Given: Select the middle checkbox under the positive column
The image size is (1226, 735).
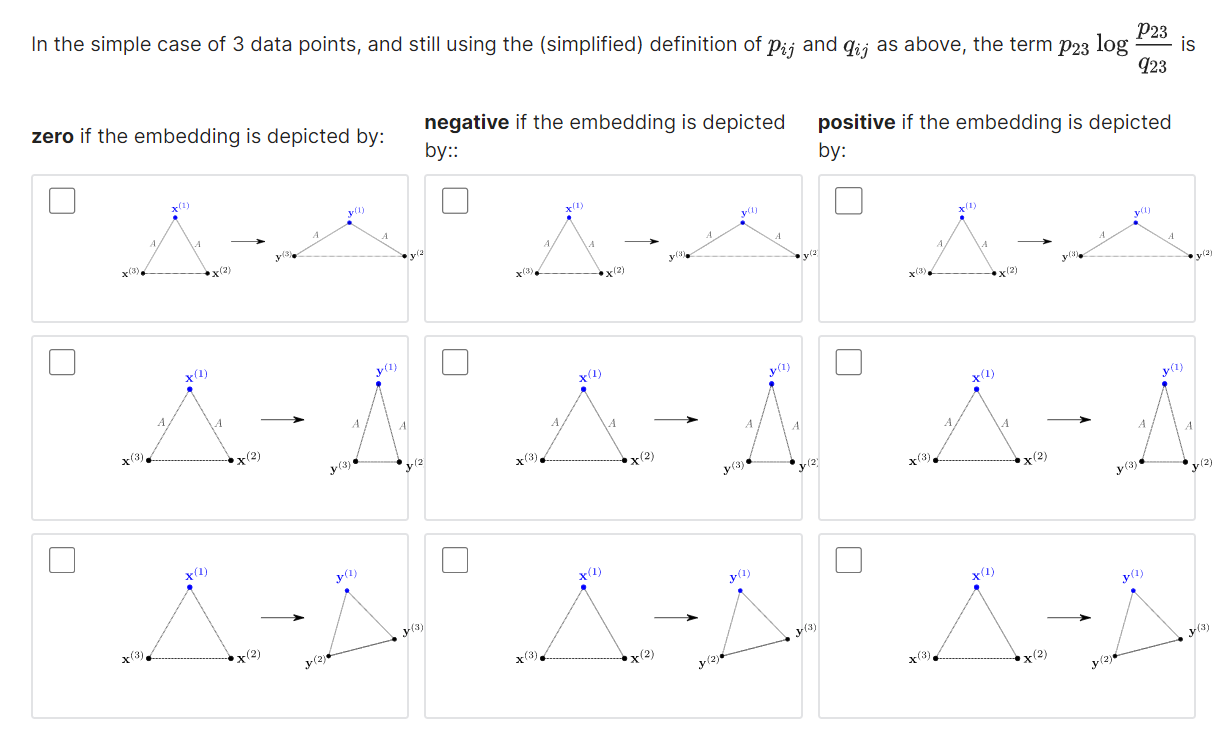Looking at the screenshot, I should click(x=849, y=361).
